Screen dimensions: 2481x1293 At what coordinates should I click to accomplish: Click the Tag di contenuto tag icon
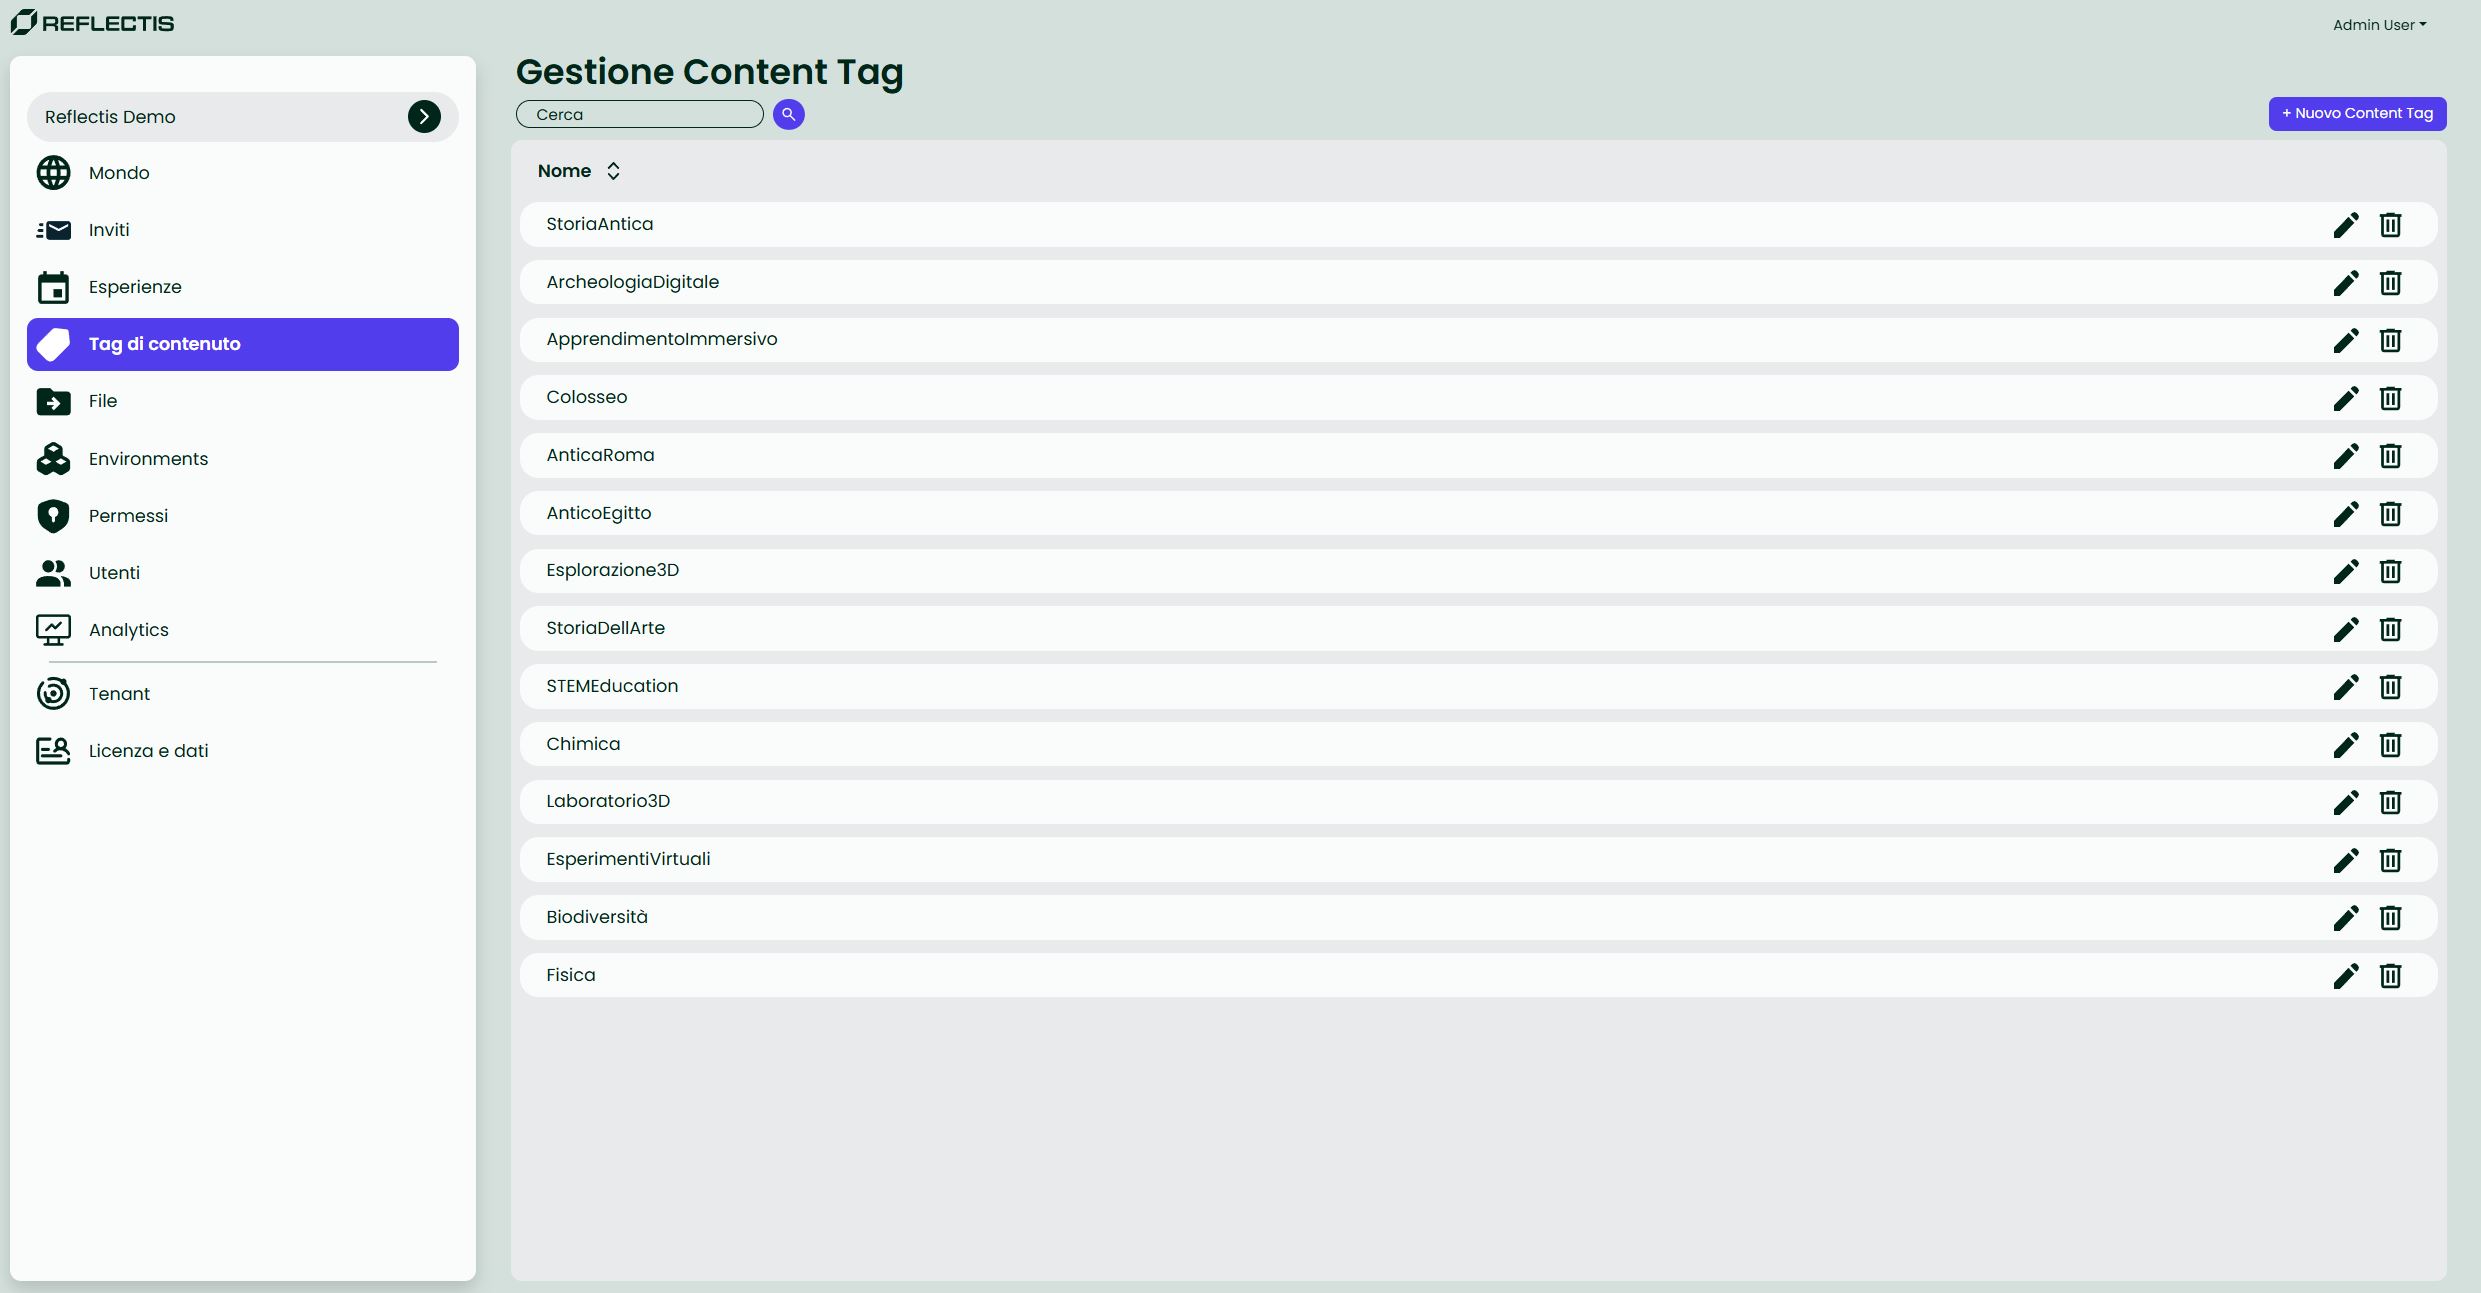coord(53,344)
